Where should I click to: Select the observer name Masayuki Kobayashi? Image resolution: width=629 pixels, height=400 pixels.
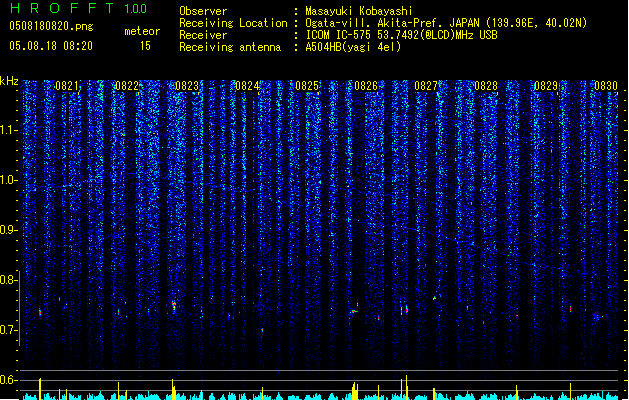click(359, 11)
